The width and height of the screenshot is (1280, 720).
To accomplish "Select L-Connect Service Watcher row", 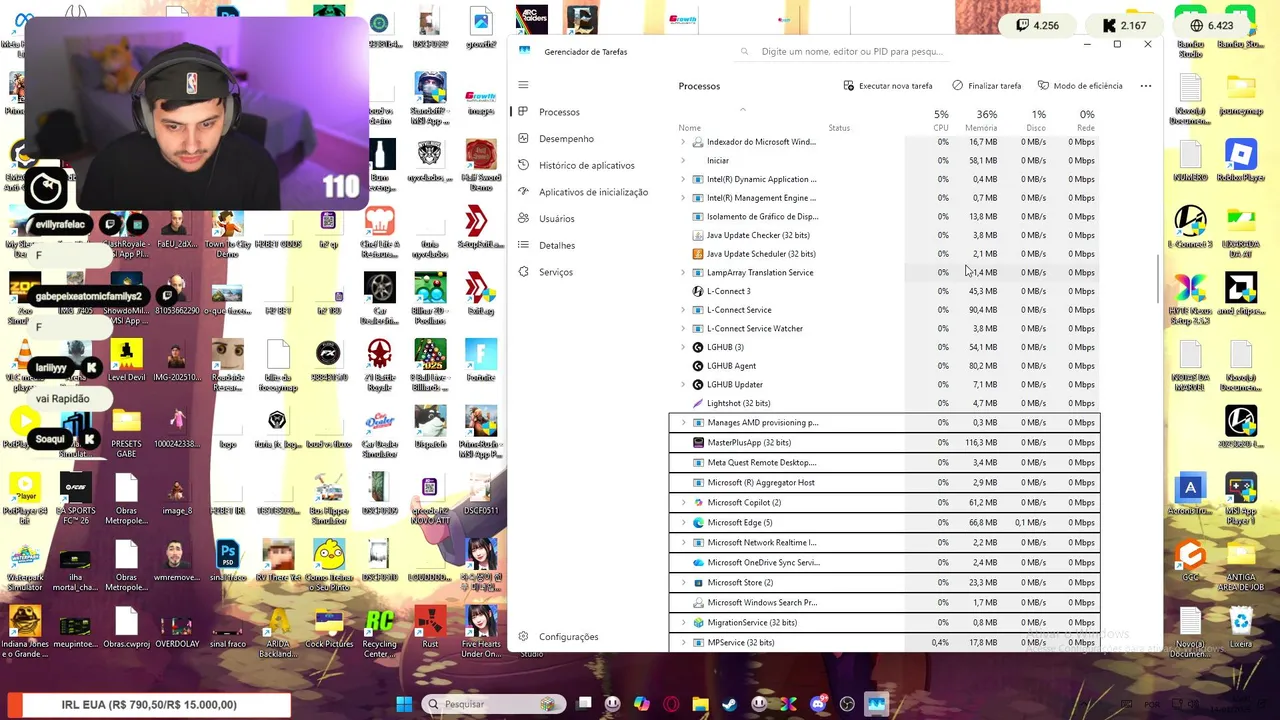I will 885,328.
